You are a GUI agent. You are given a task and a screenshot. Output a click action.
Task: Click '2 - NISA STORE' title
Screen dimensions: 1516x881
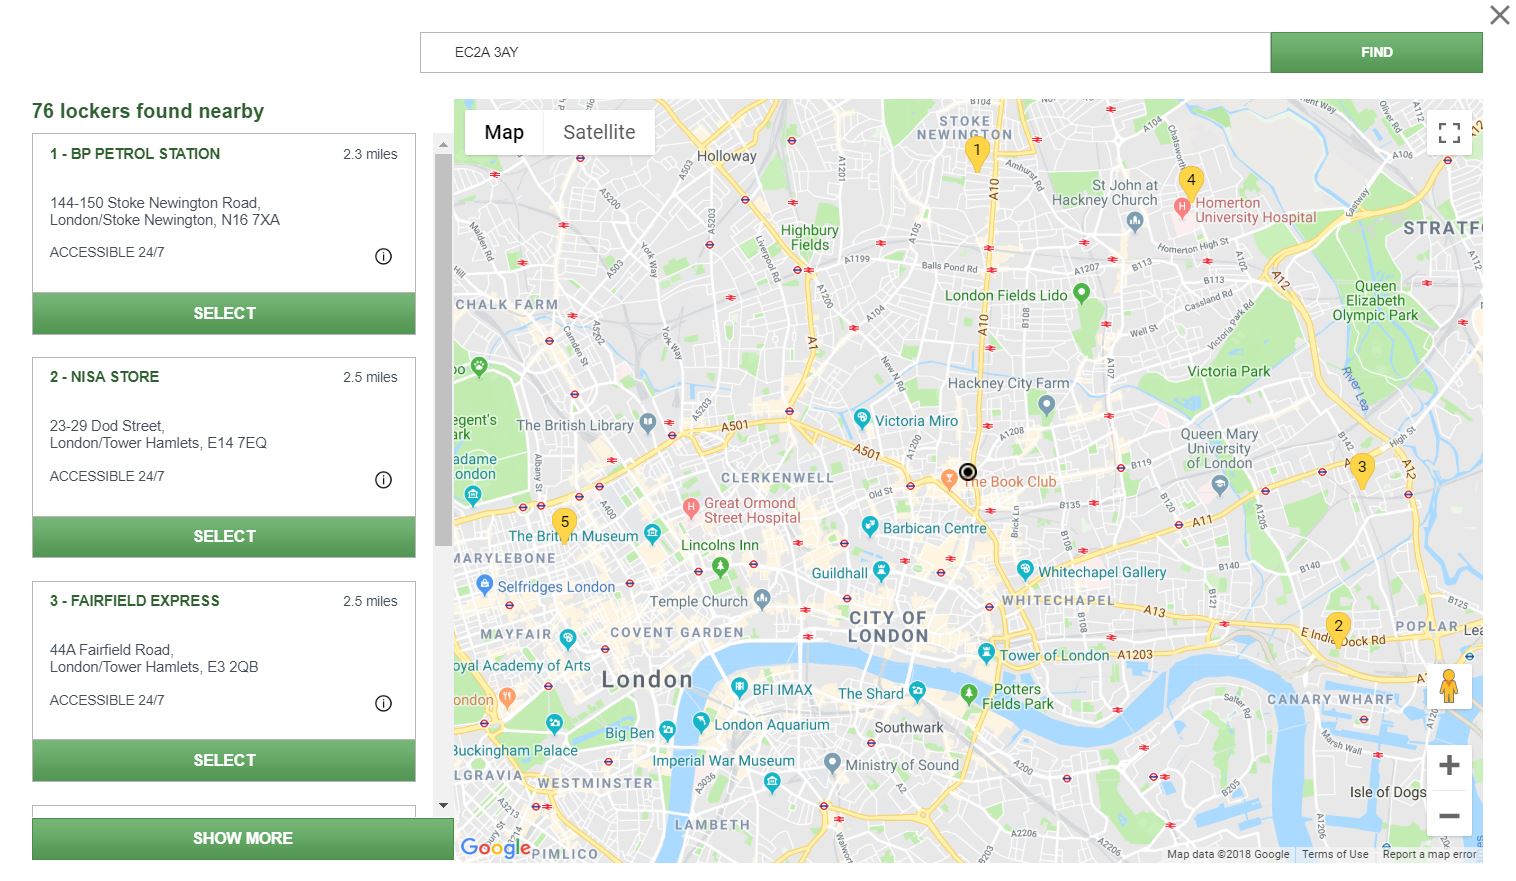[x=104, y=377]
